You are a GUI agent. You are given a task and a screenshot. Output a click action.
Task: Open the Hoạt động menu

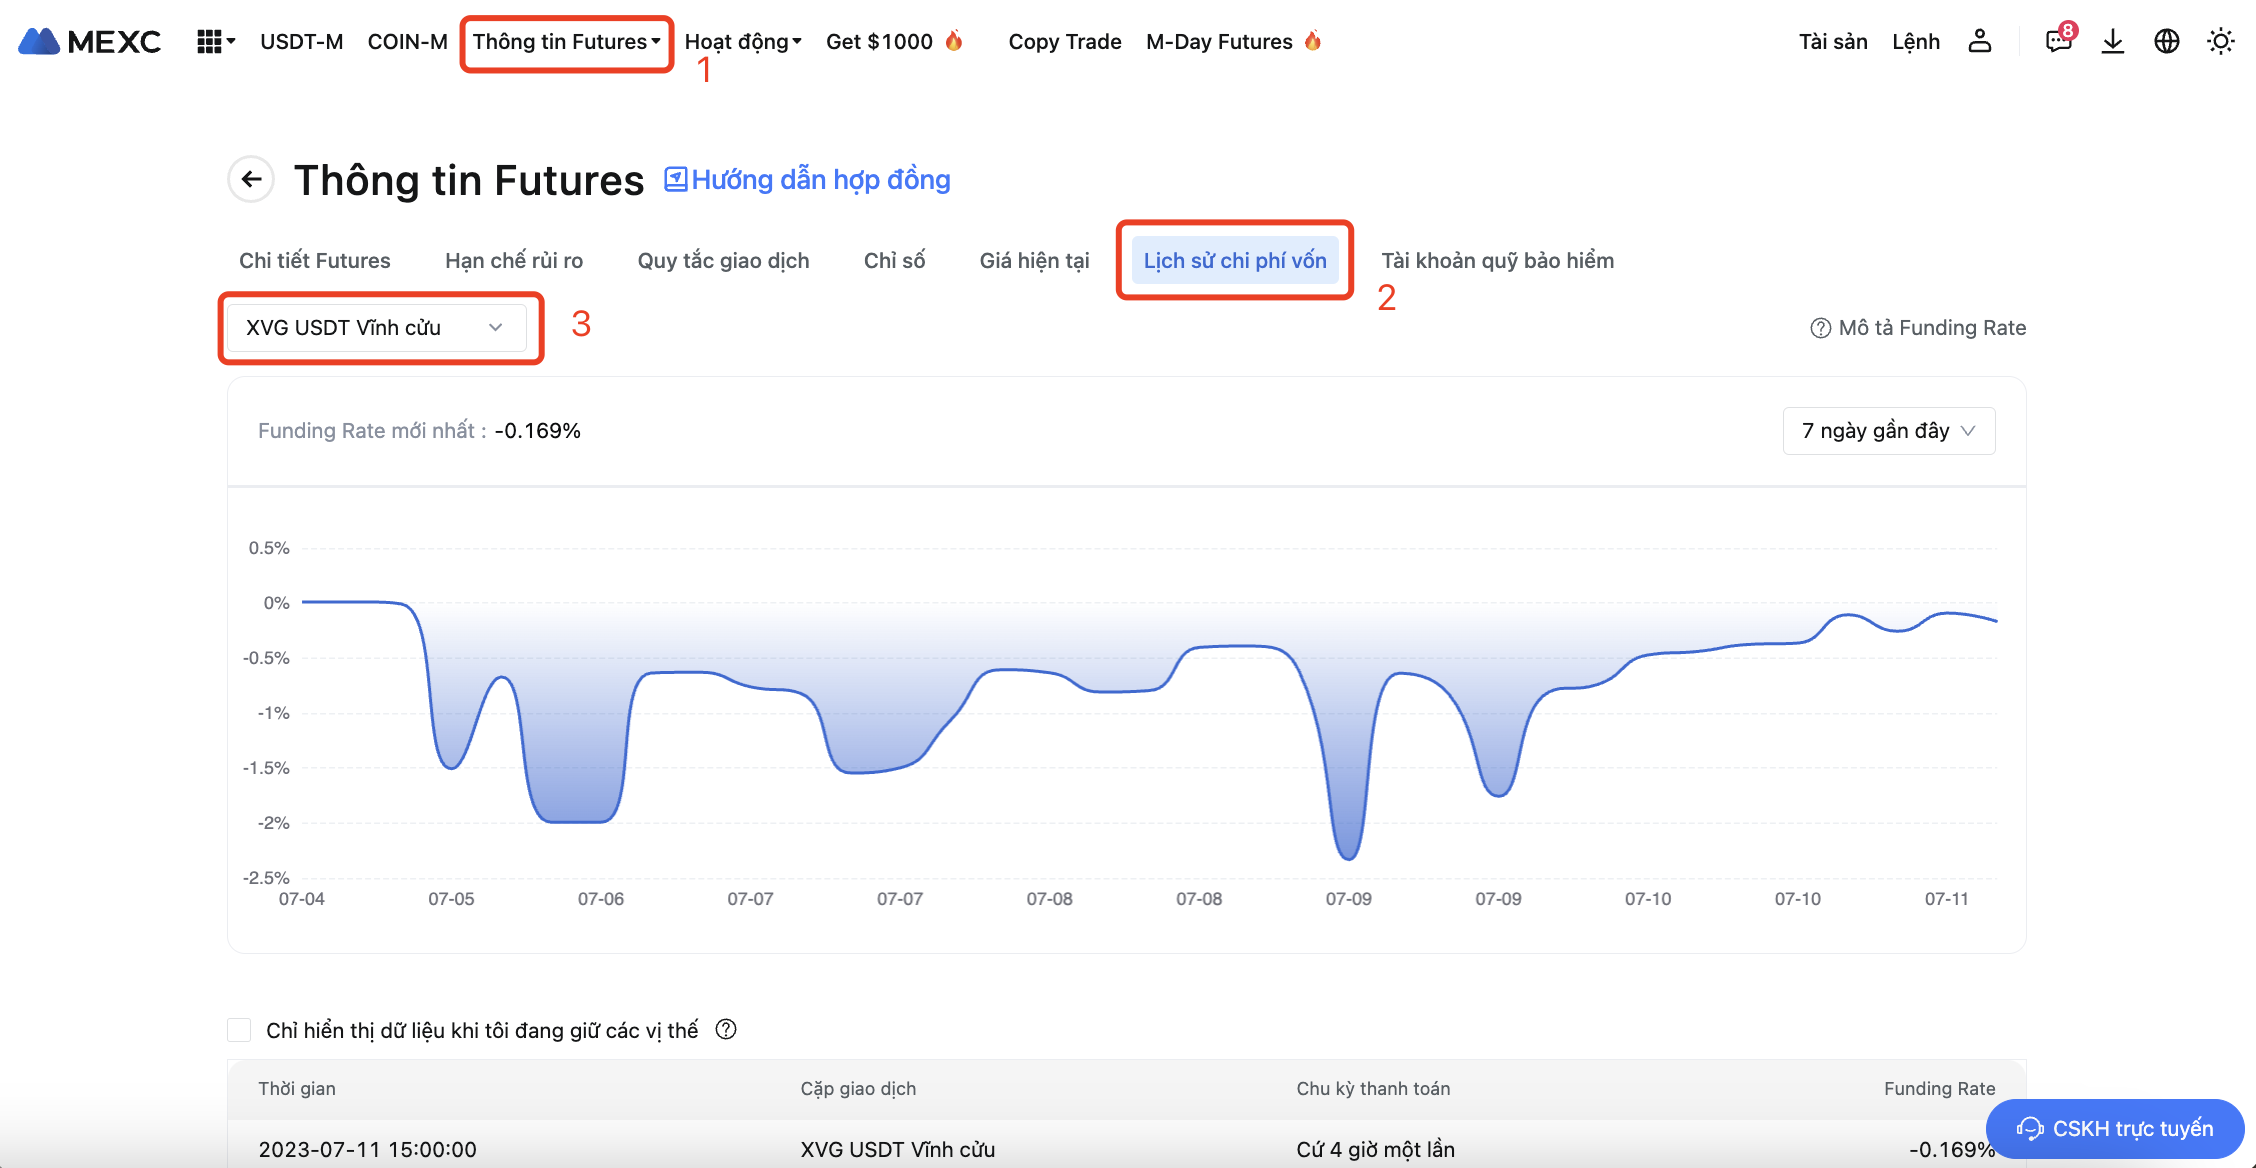pos(742,42)
